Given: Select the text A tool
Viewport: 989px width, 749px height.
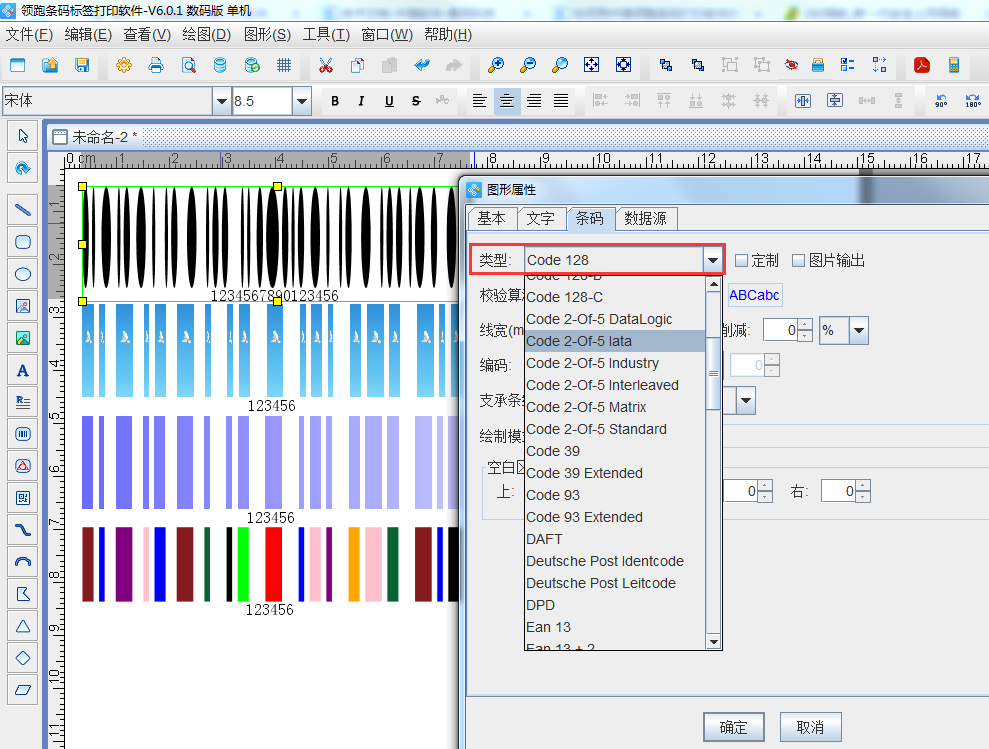Looking at the screenshot, I should coord(23,370).
